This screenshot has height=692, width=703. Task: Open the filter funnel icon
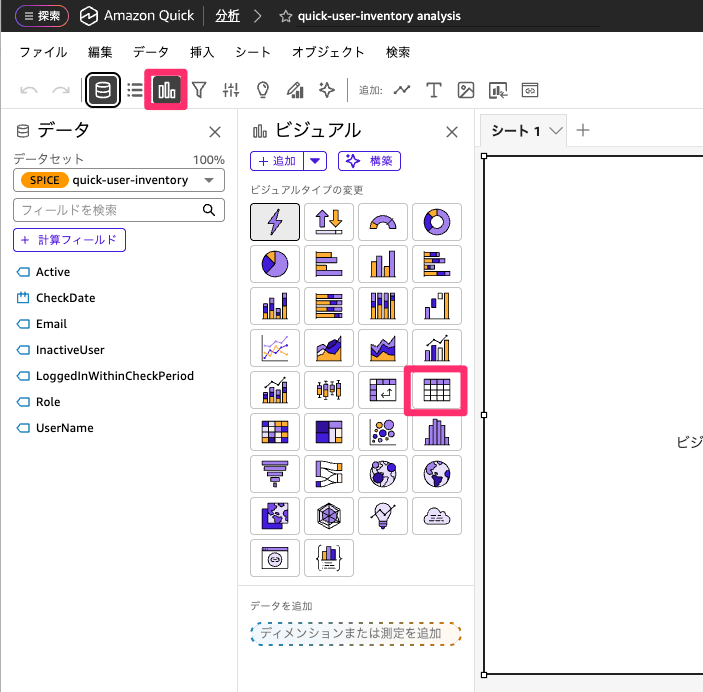[199, 90]
